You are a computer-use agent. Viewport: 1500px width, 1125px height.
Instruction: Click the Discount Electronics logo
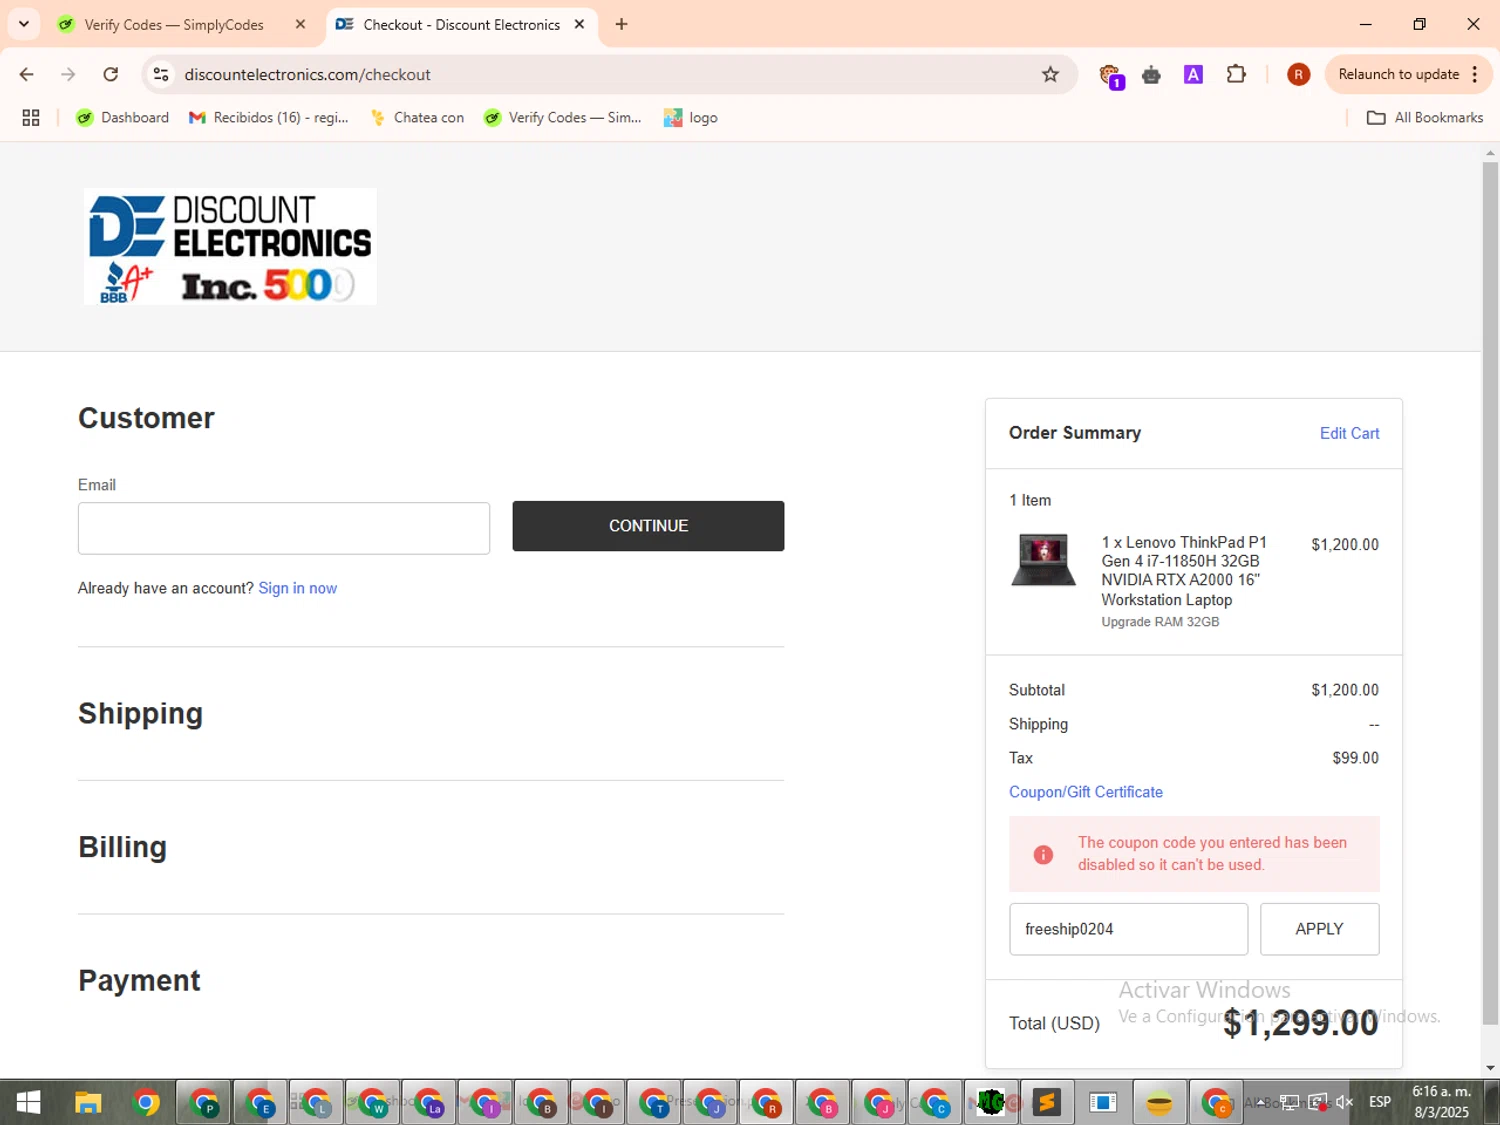(x=230, y=246)
